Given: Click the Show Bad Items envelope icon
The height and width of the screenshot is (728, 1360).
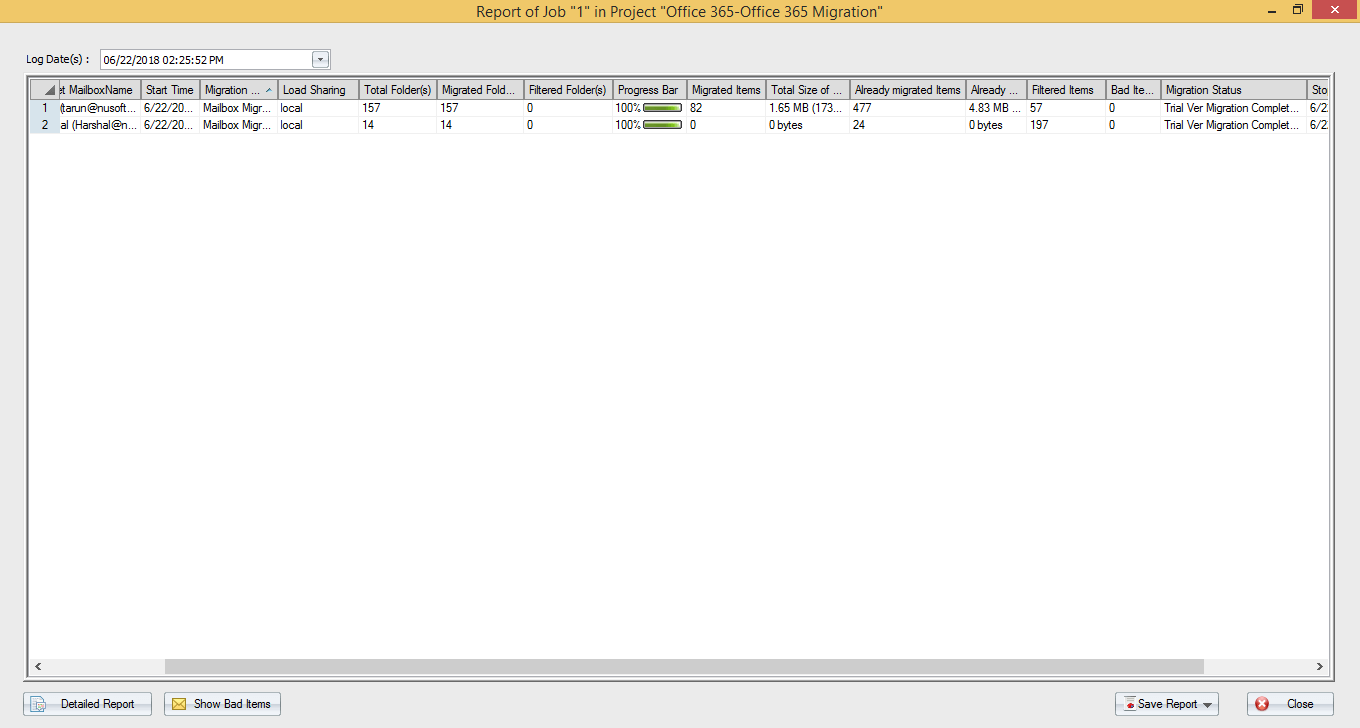Looking at the screenshot, I should pos(179,704).
